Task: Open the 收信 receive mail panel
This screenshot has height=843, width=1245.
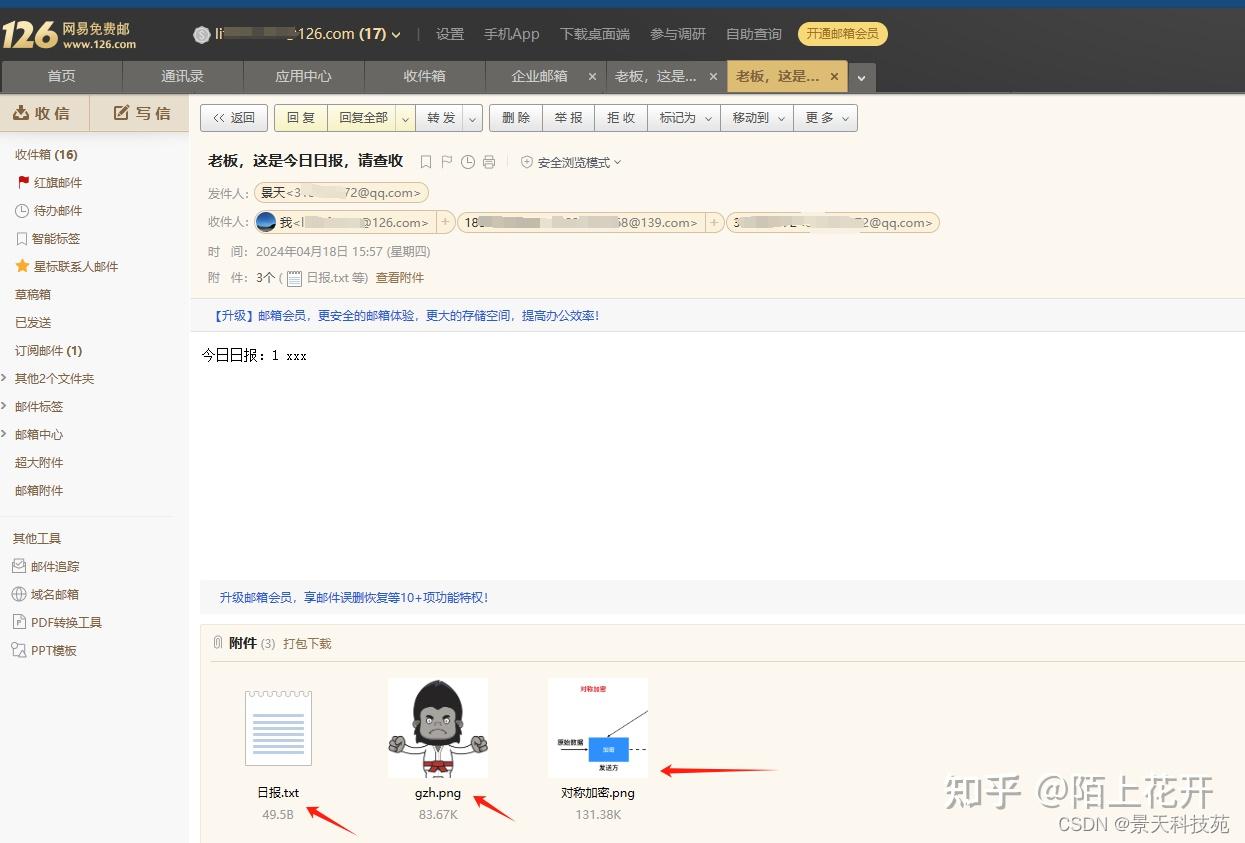Action: tap(44, 113)
